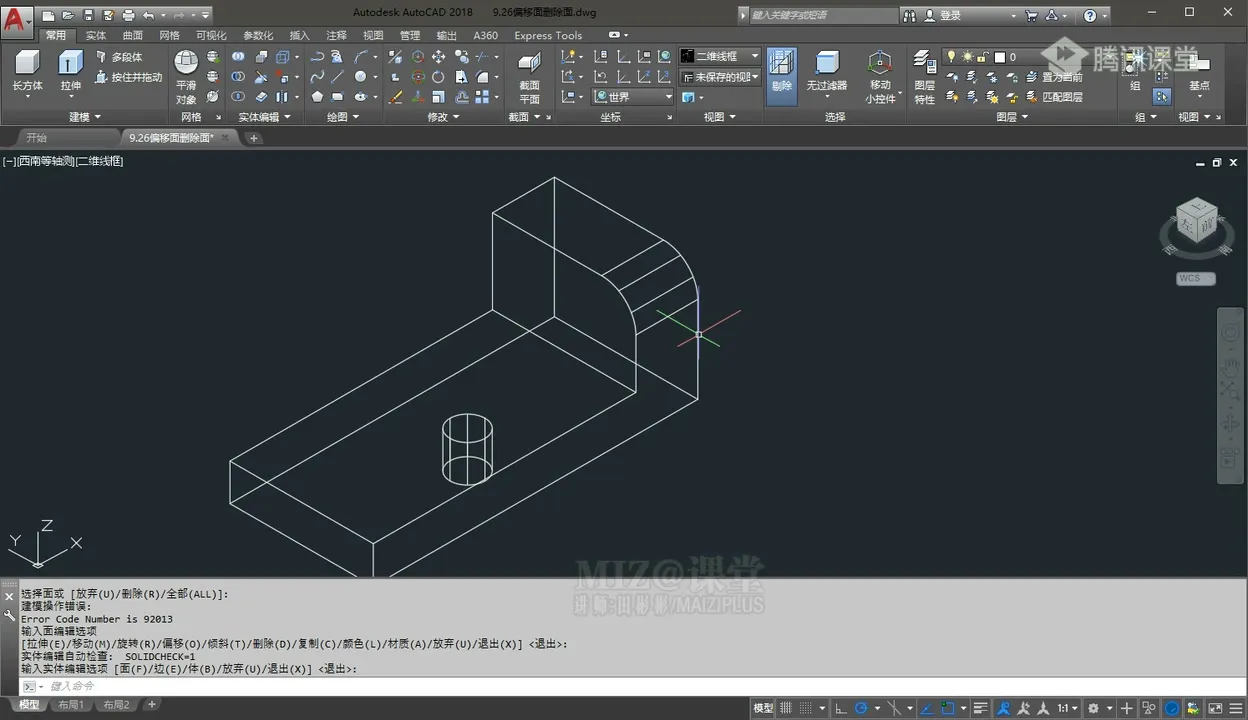The height and width of the screenshot is (720, 1248).
Task: Toggle grid display in the status bar
Action: coord(787,708)
